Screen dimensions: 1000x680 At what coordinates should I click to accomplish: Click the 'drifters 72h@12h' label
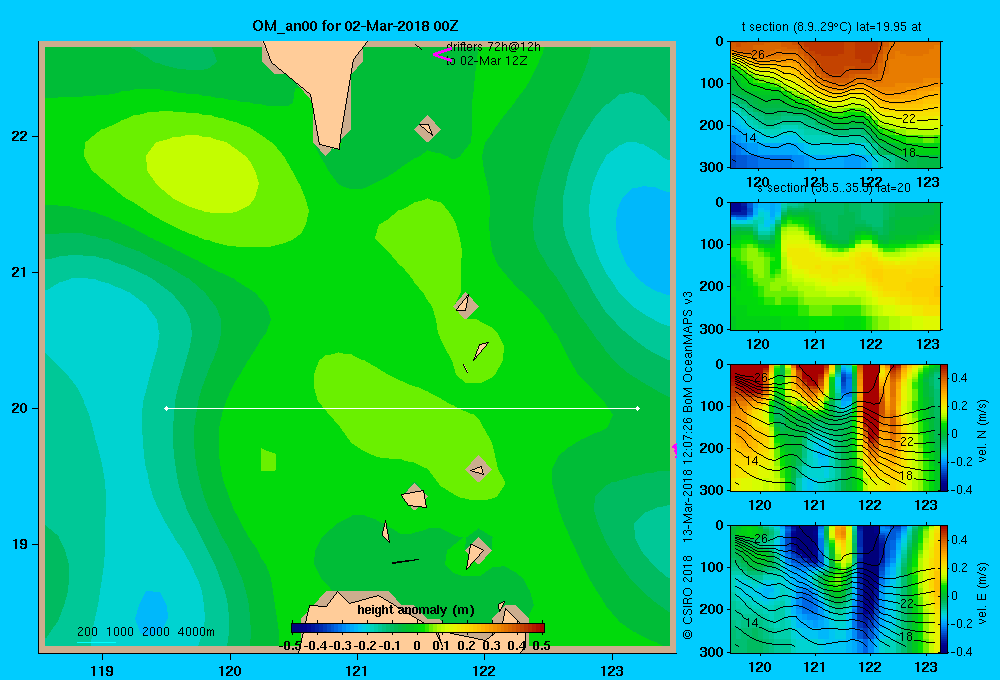pyautogui.click(x=493, y=47)
